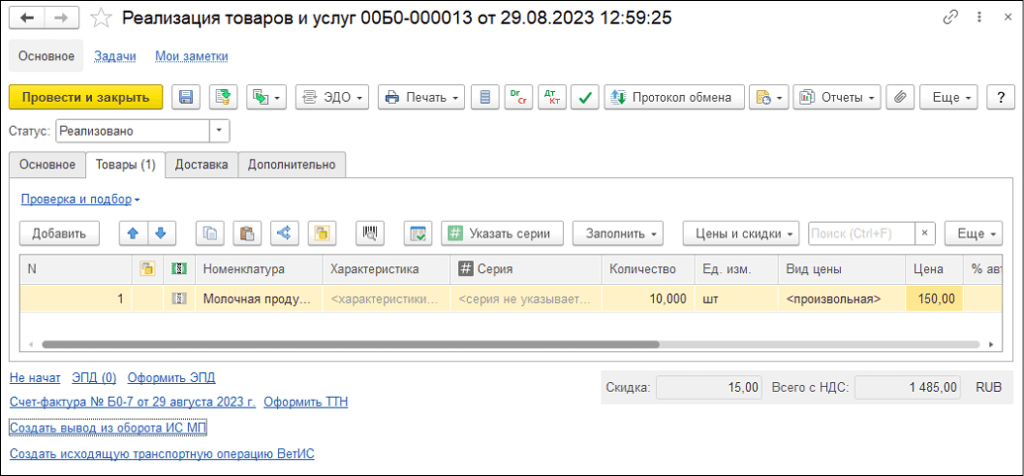Click the Поиск (Ctrl+F) search field
This screenshot has height=476, width=1024.
coord(860,233)
